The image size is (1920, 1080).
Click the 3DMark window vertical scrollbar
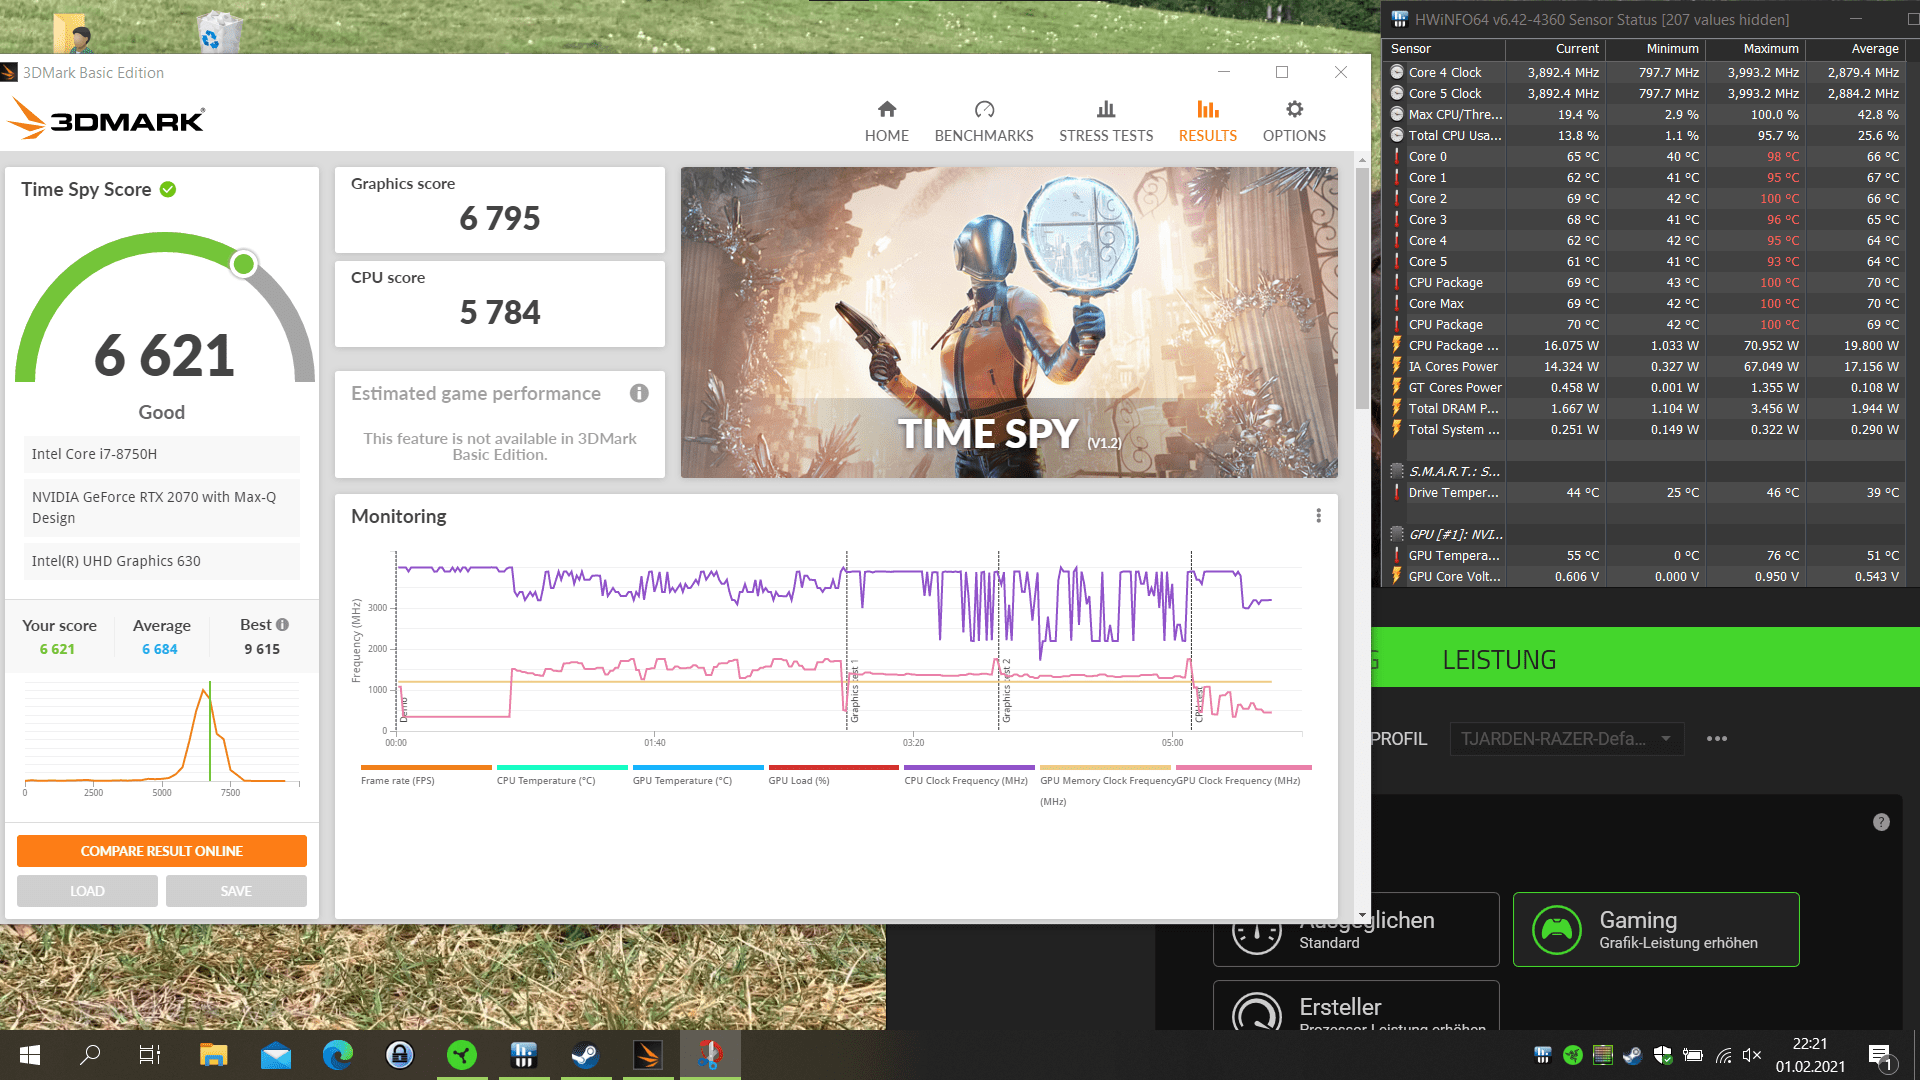[x=1362, y=288]
